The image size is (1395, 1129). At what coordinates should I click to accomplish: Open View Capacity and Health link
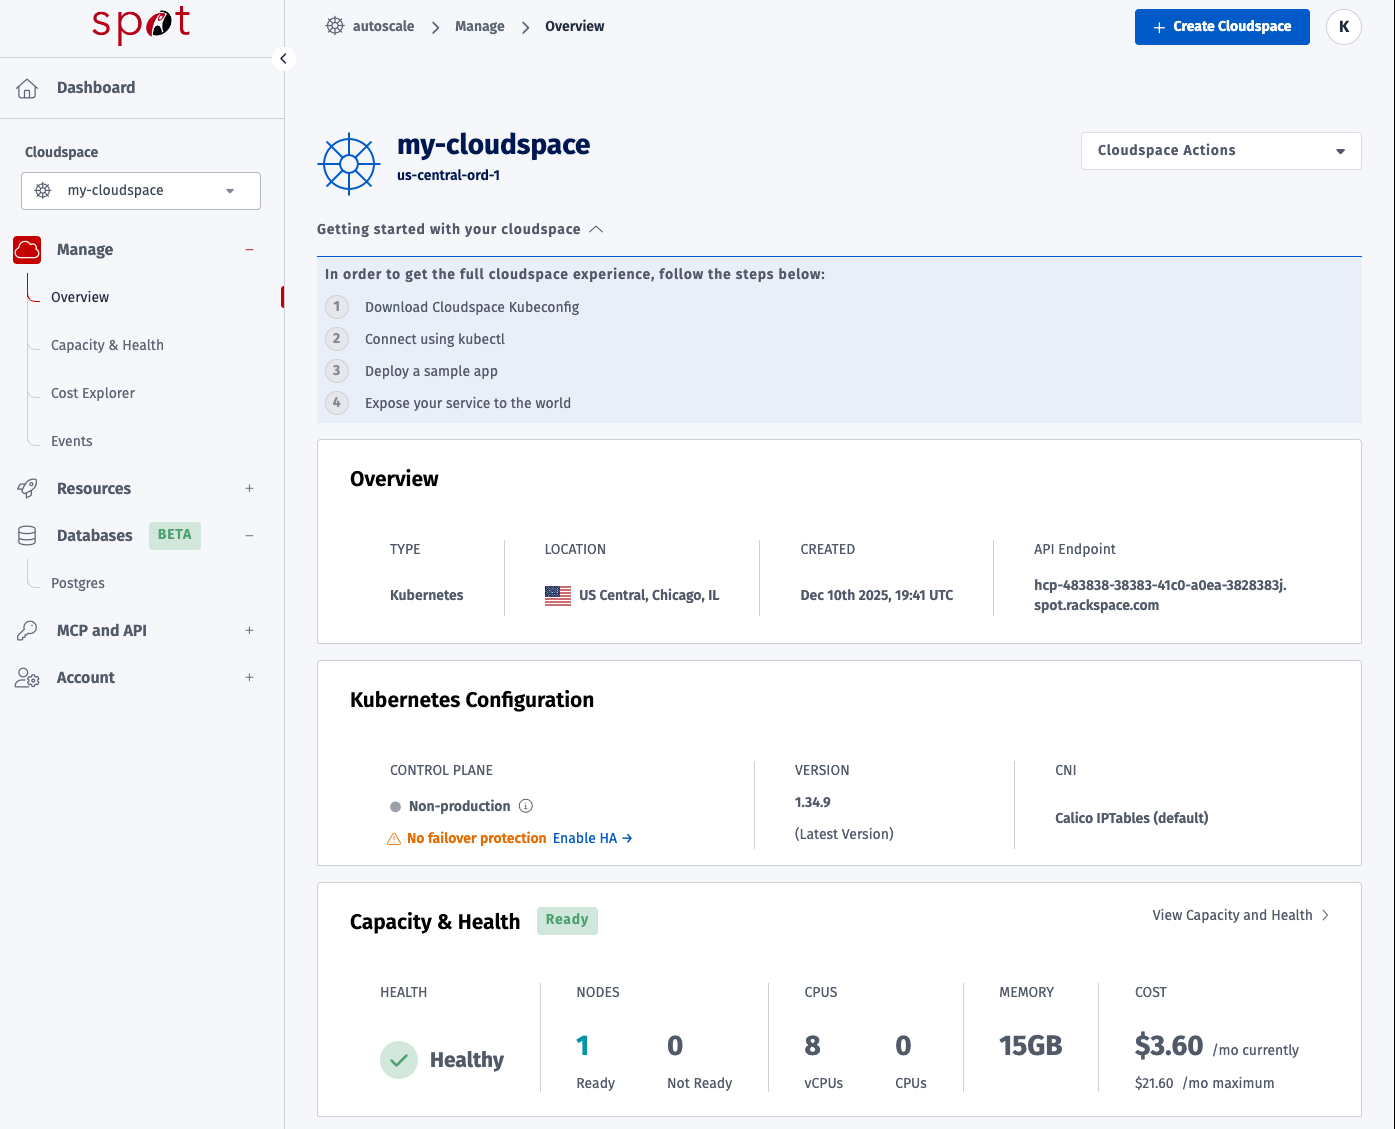pos(1241,915)
